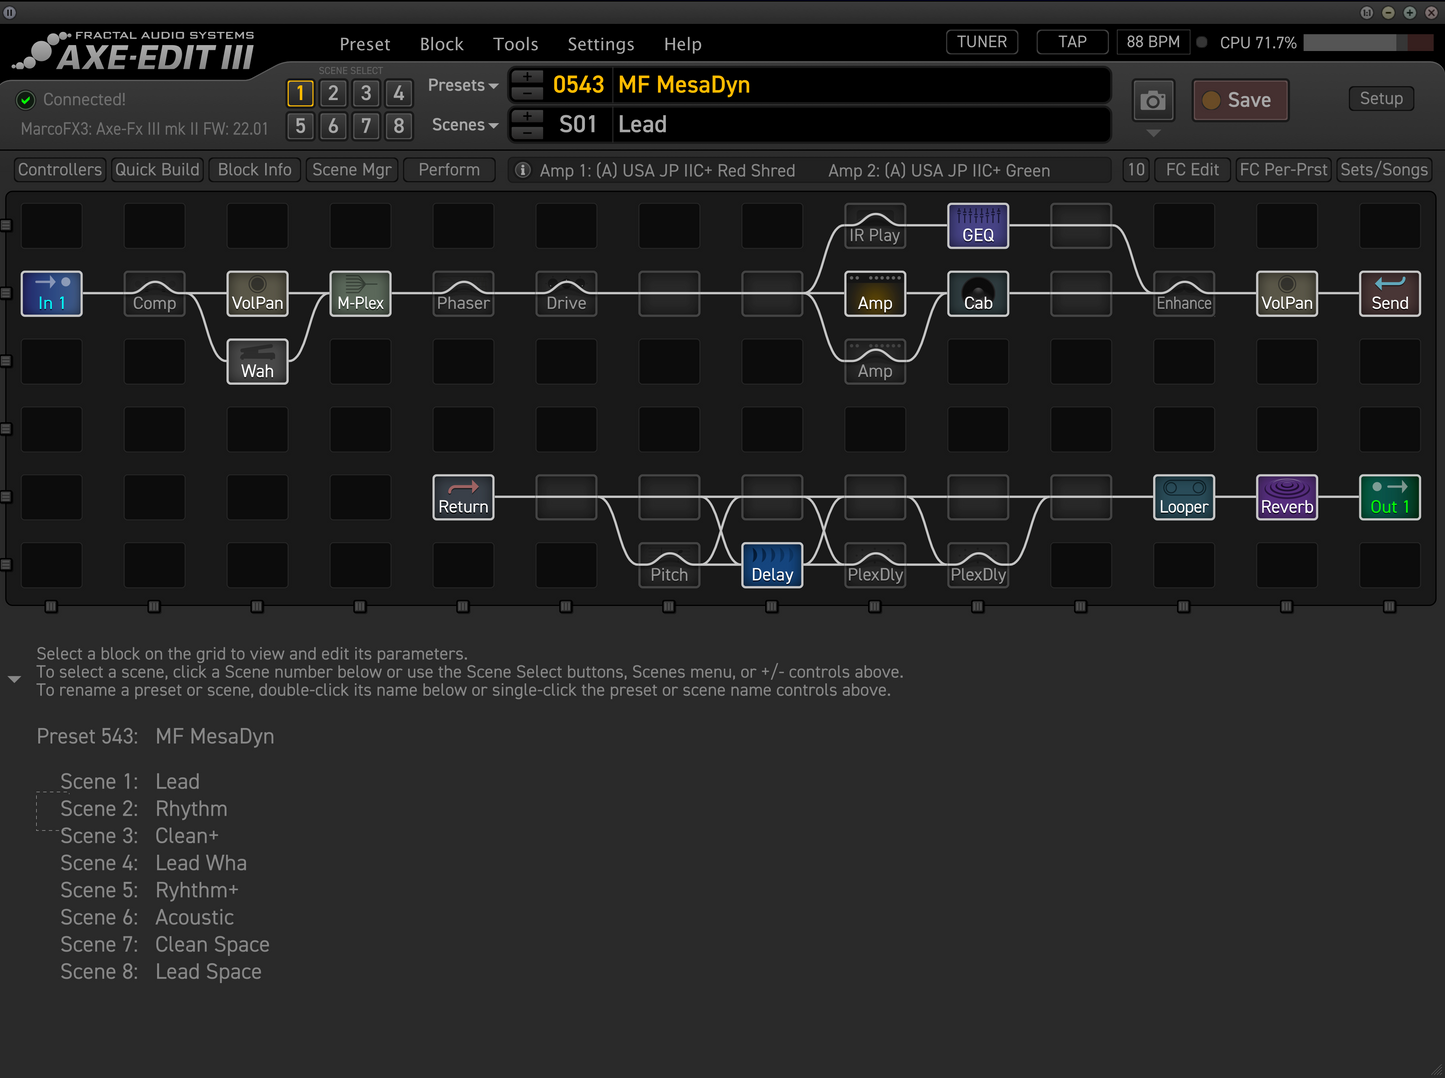Select the Out 1 block

coord(1389,497)
